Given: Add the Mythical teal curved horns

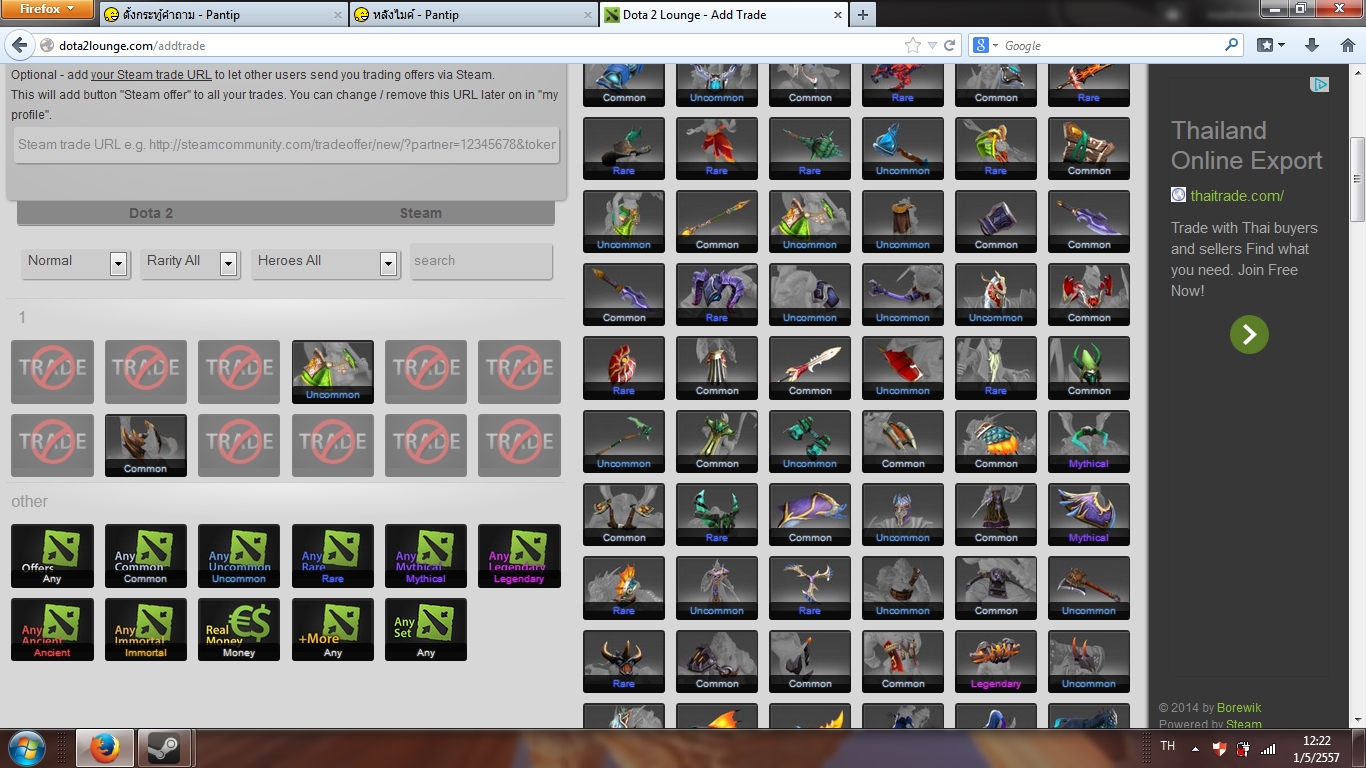Looking at the screenshot, I should click(x=1089, y=441).
